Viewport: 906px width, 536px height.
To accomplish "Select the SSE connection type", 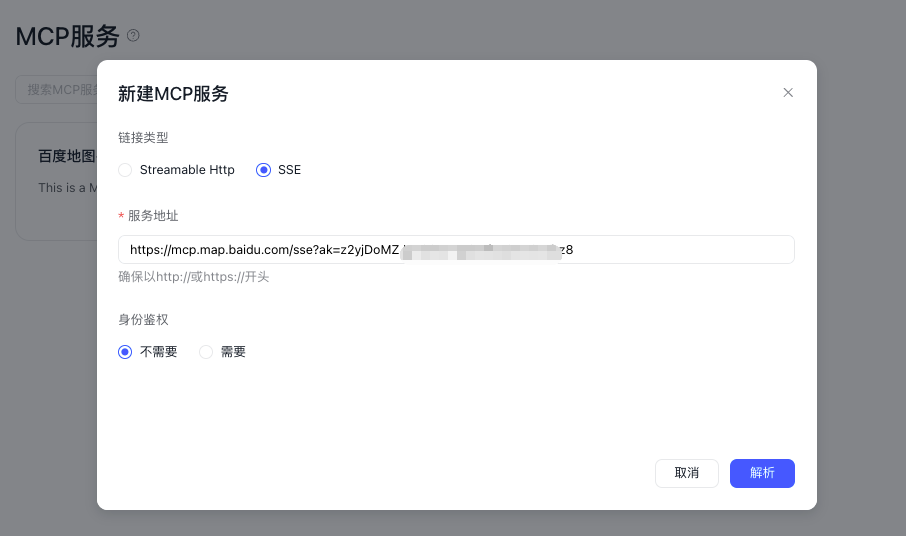I will pos(279,170).
